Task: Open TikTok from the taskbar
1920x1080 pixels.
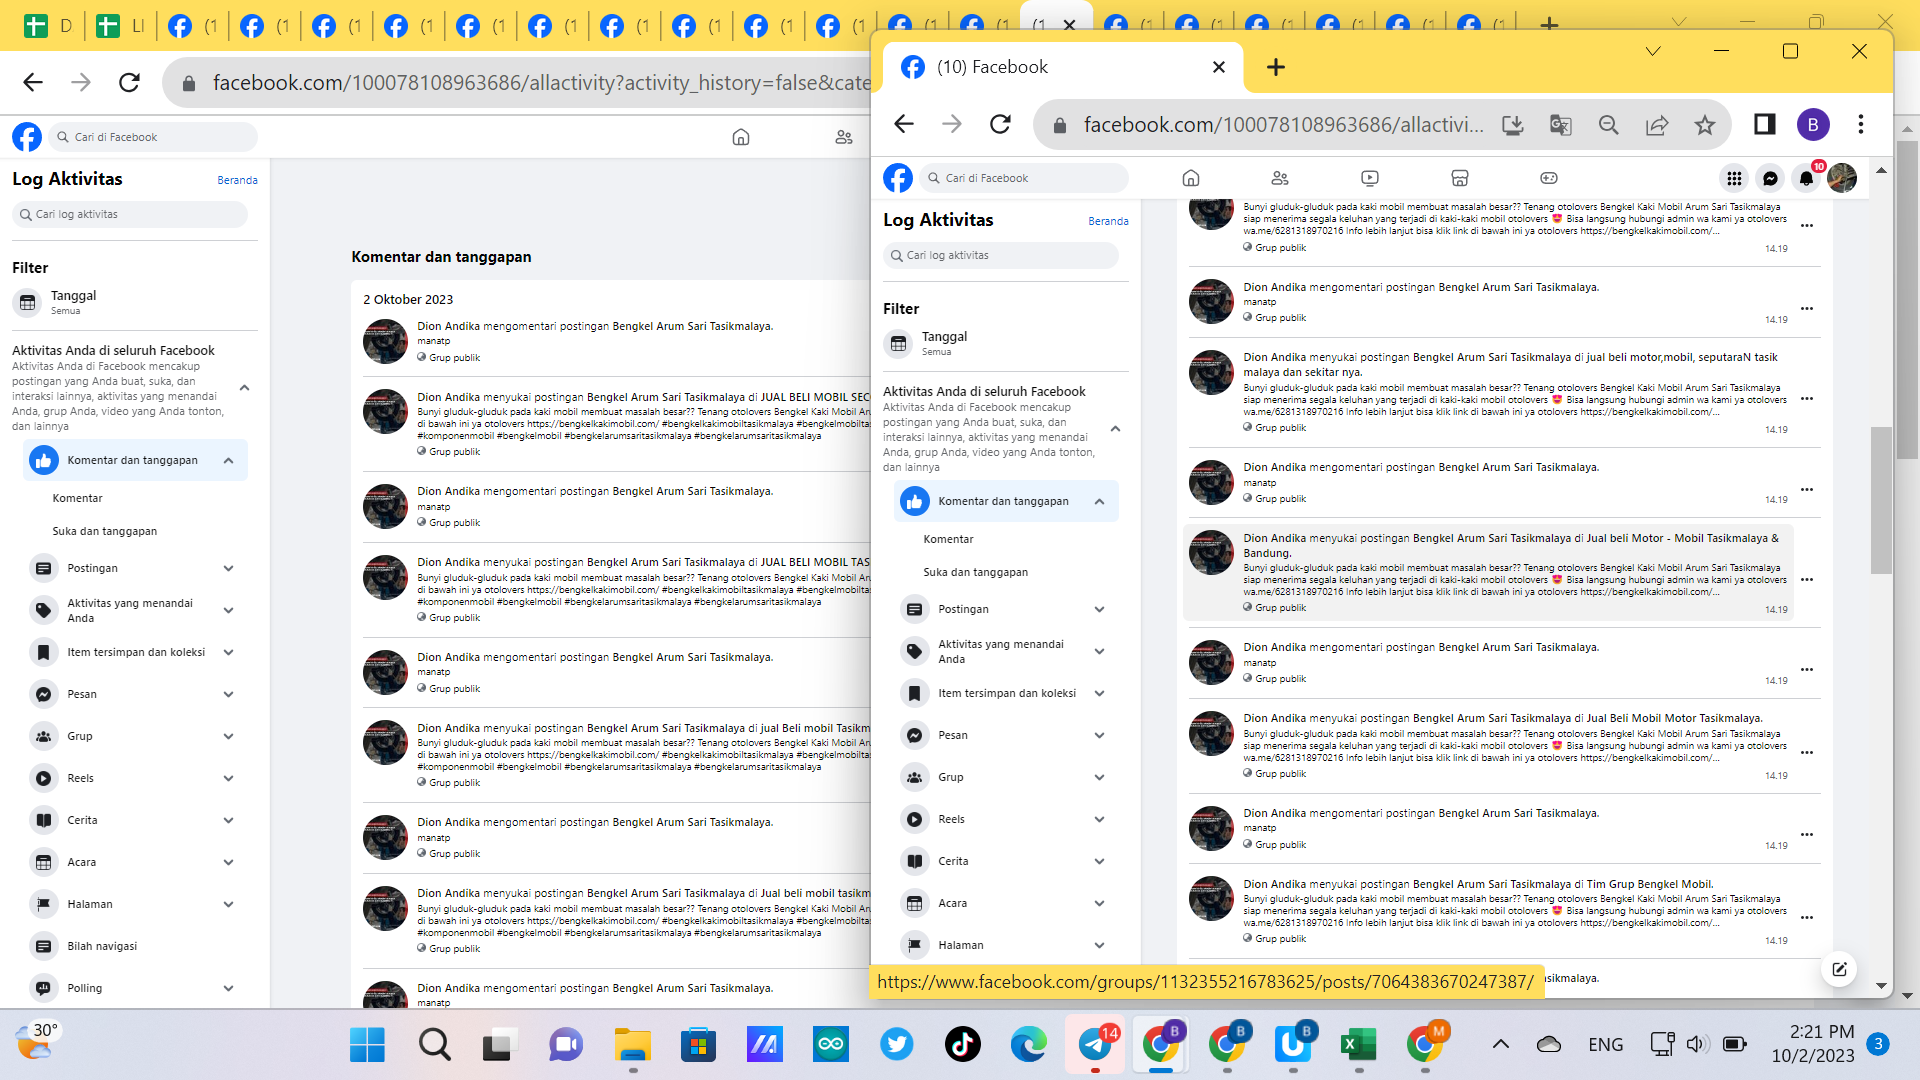Action: pos(963,1045)
